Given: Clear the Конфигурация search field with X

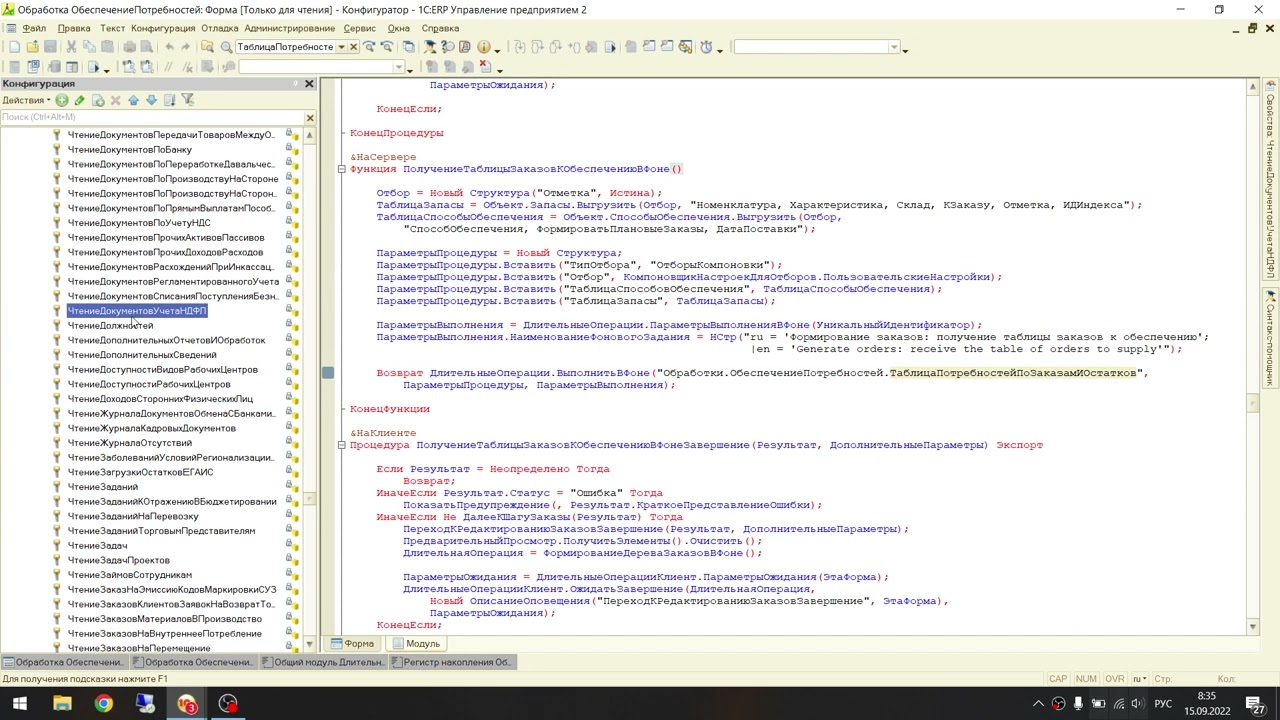Looking at the screenshot, I should pyautogui.click(x=309, y=118).
